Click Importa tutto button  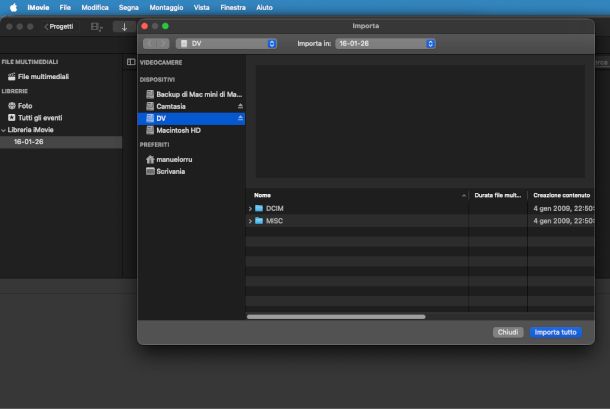pos(556,332)
